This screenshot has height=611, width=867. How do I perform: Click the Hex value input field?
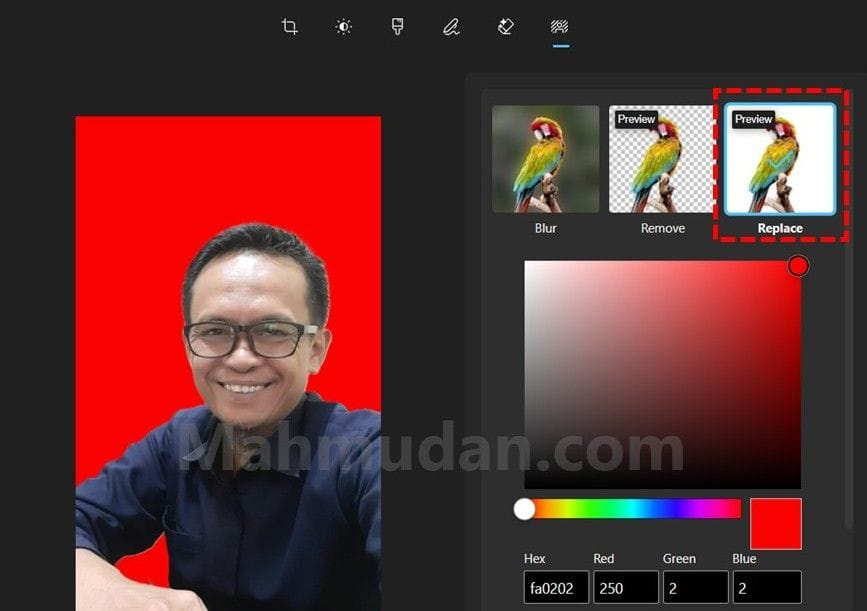click(x=555, y=587)
